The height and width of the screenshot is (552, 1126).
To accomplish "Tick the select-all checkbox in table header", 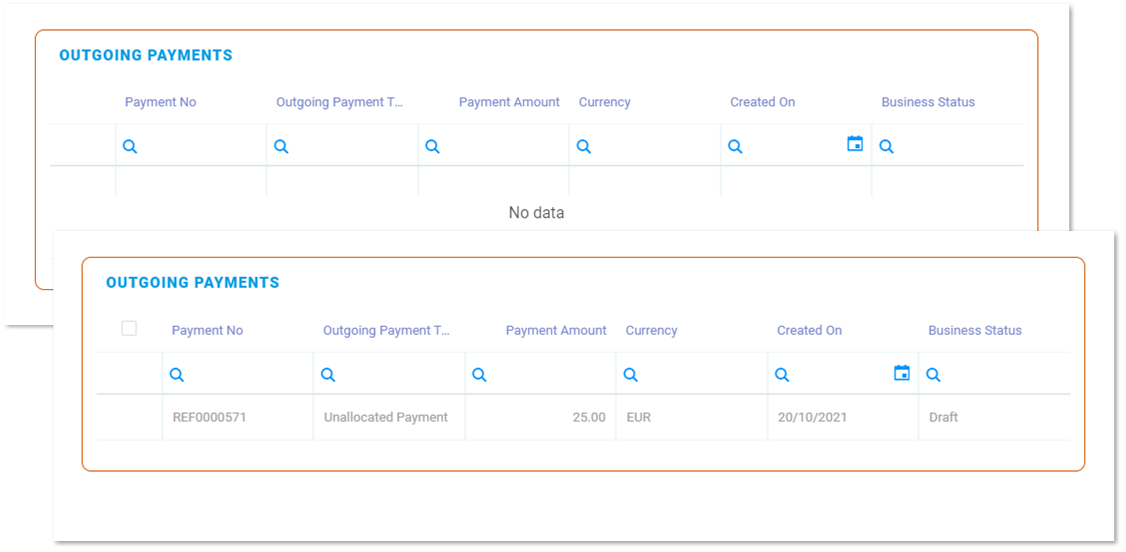I will point(129,328).
